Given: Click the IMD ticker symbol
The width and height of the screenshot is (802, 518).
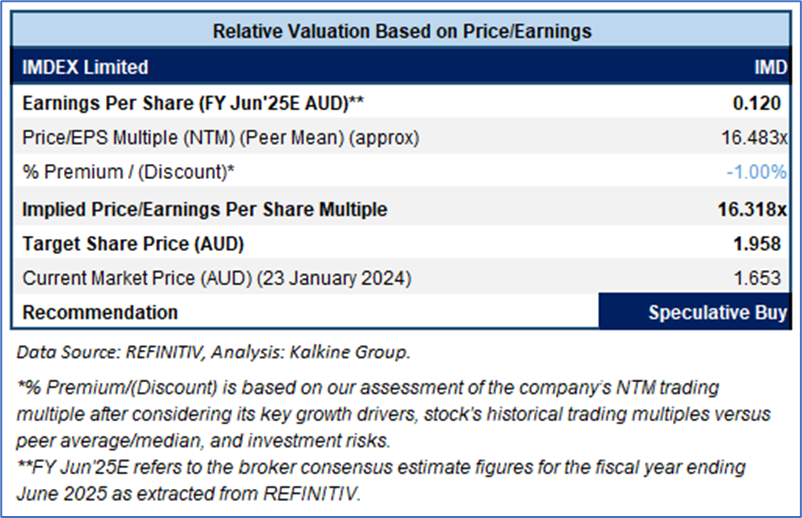Looking at the screenshot, I should coord(769,67).
